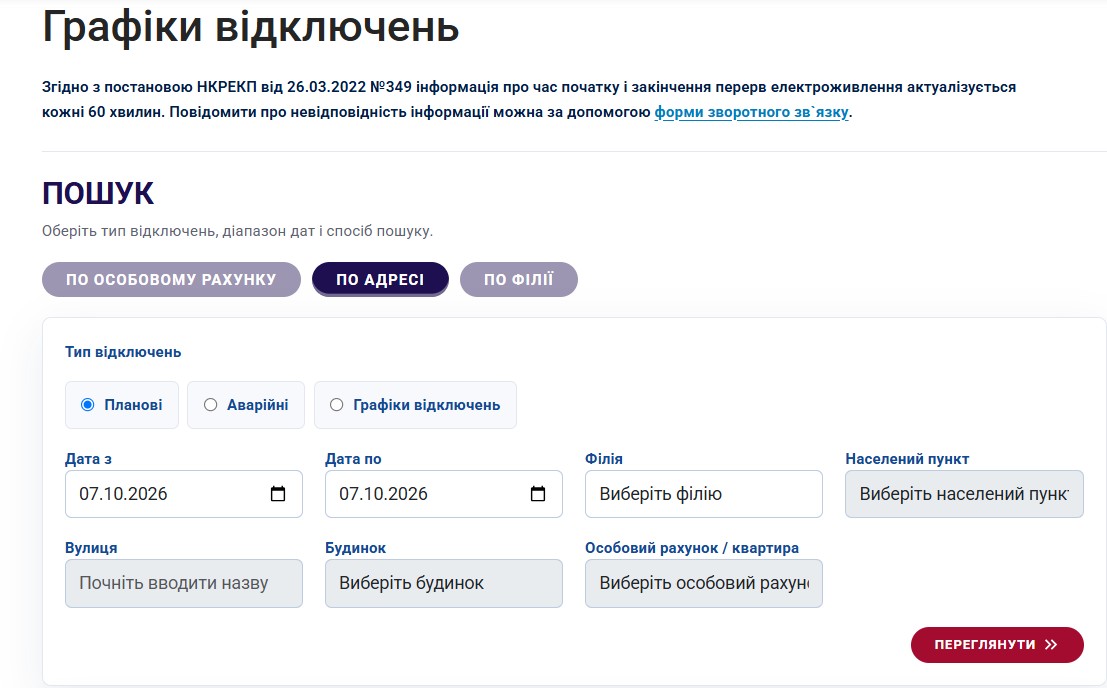1107x688 pixels.
Task: Open calendar picker for 'Дата по'
Action: (538, 494)
